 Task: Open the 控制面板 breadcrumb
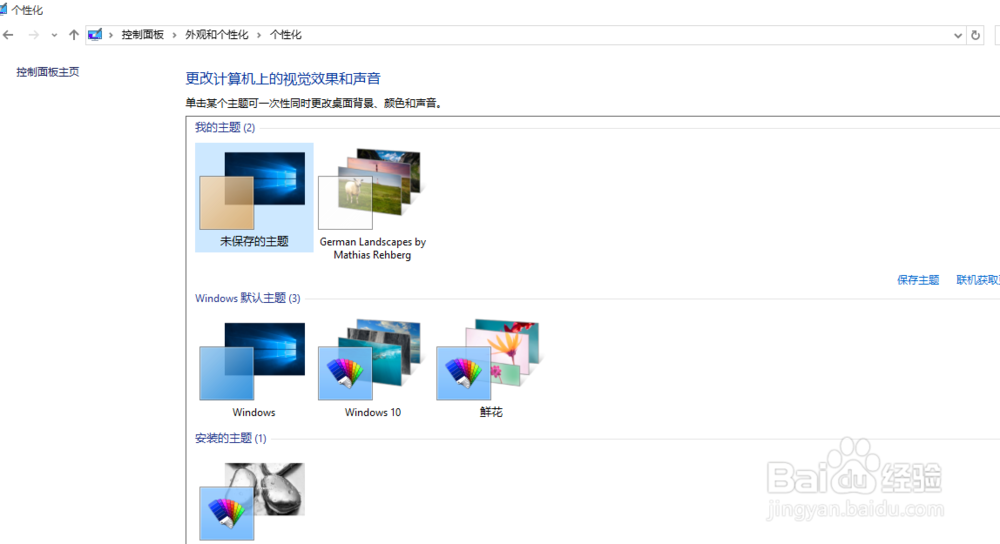[x=143, y=34]
